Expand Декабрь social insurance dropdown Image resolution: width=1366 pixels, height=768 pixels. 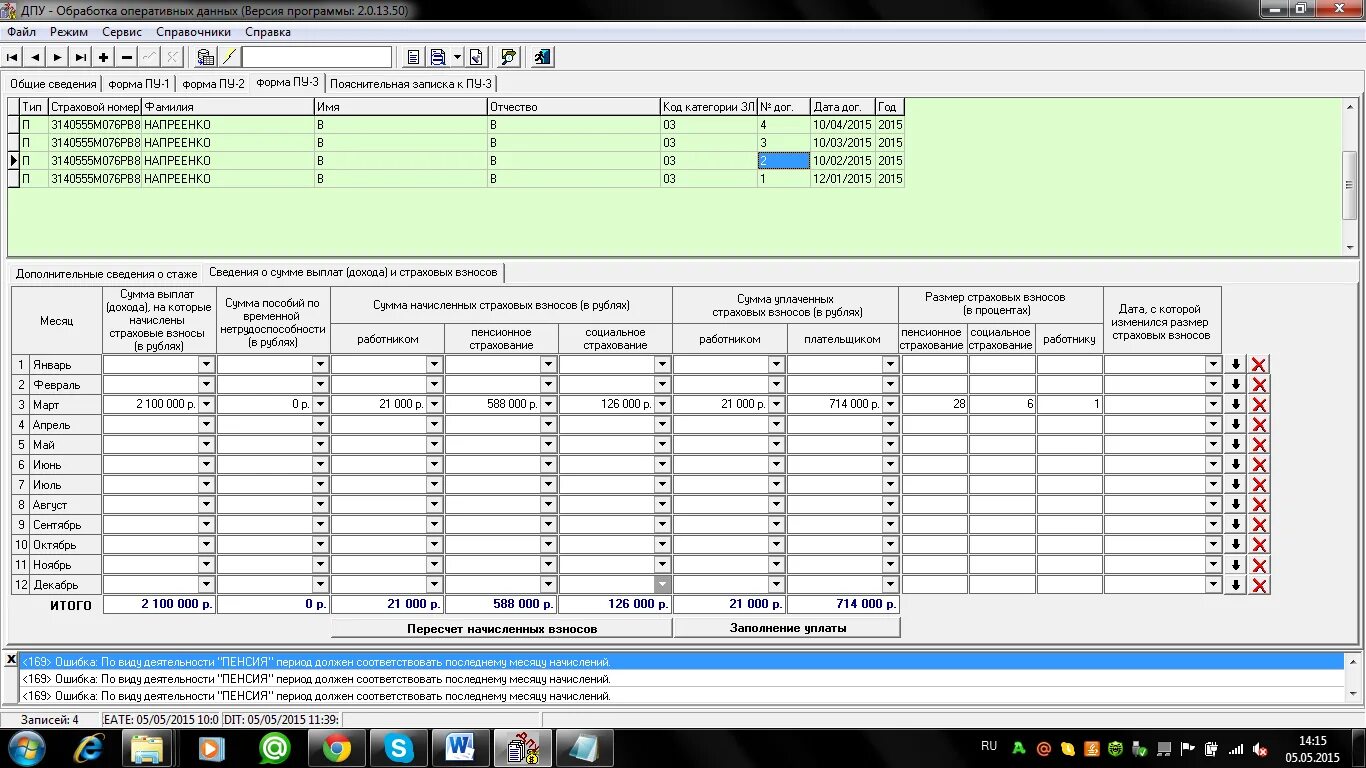(x=663, y=585)
